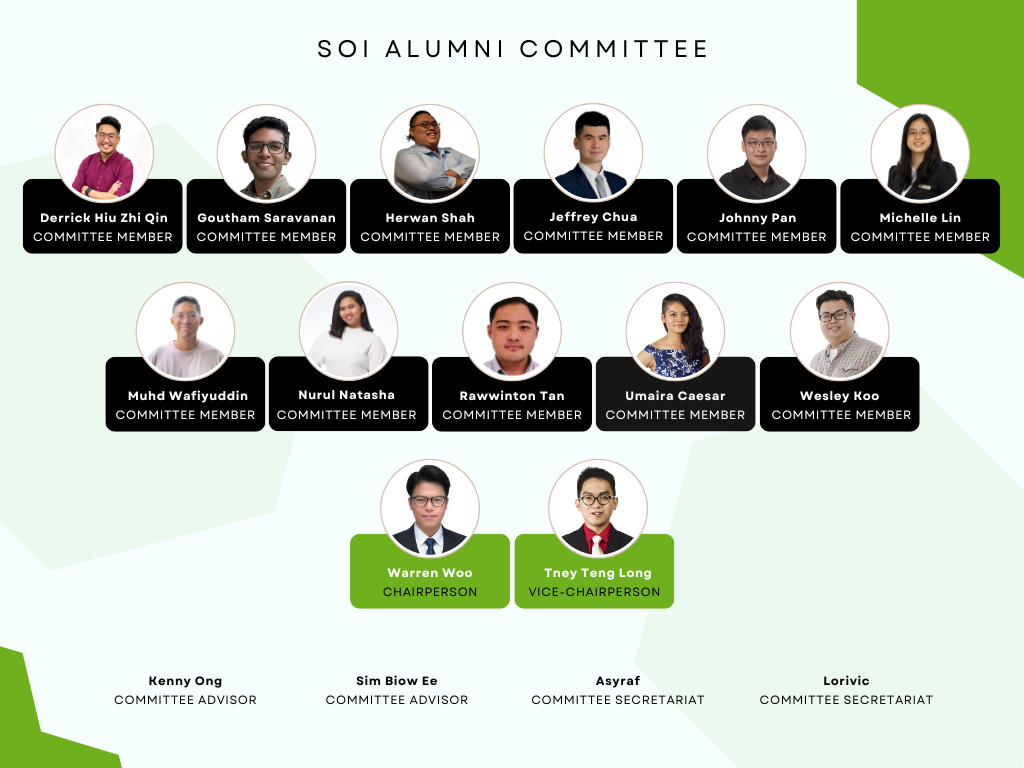Open Herwan Shah's profile picture

pyautogui.click(x=430, y=154)
